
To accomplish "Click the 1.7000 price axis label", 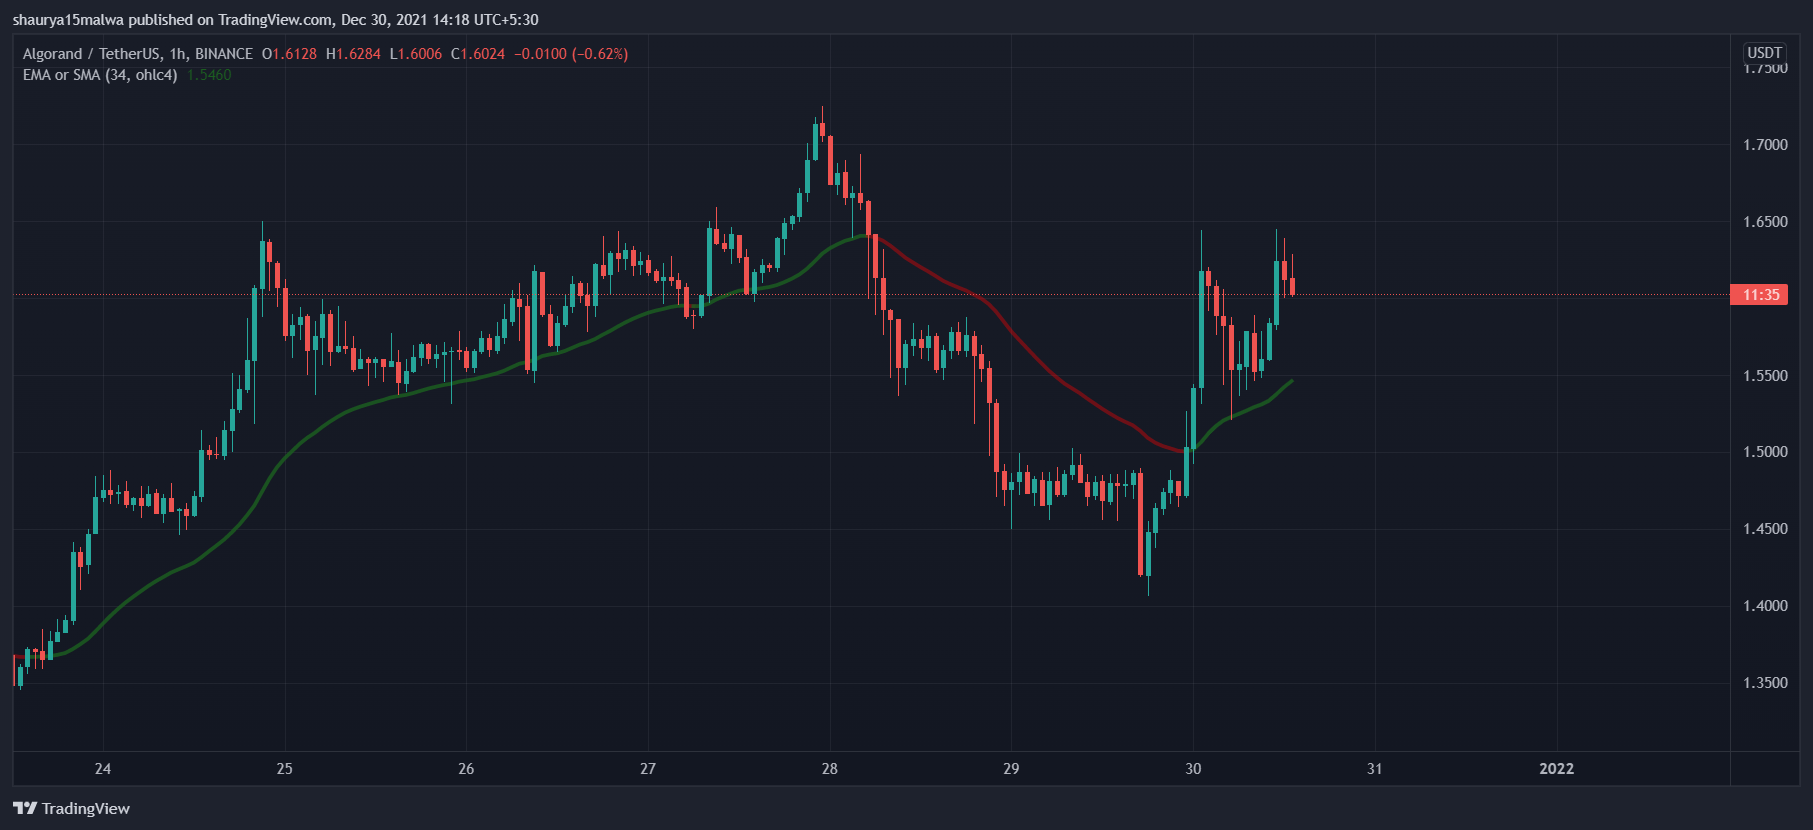I will 1765,145.
